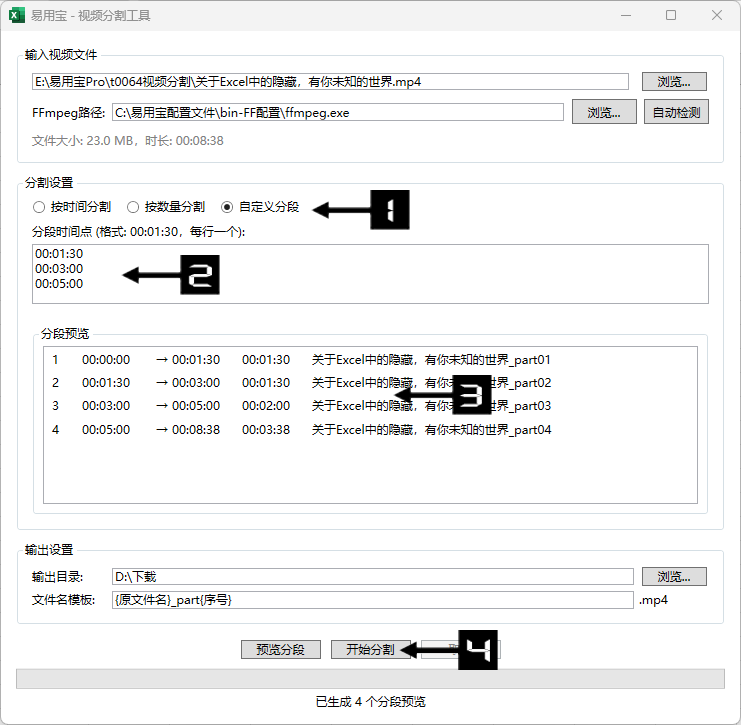This screenshot has height=725, width=741.
Task: Choose the 按数量分割 split mode
Action: 133,207
